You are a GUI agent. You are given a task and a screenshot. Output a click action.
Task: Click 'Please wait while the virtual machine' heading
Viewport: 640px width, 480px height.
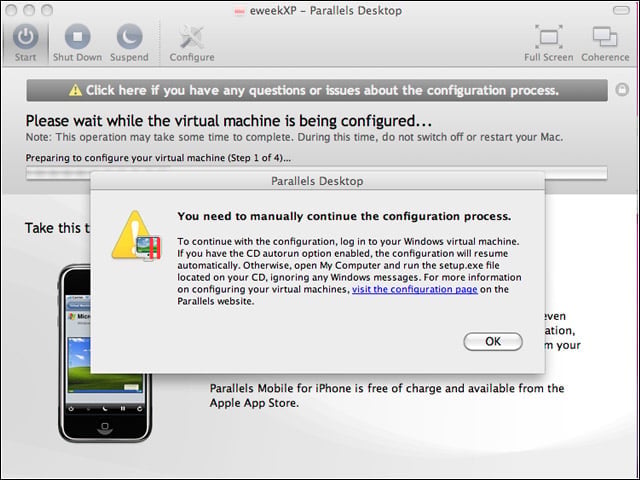point(229,121)
